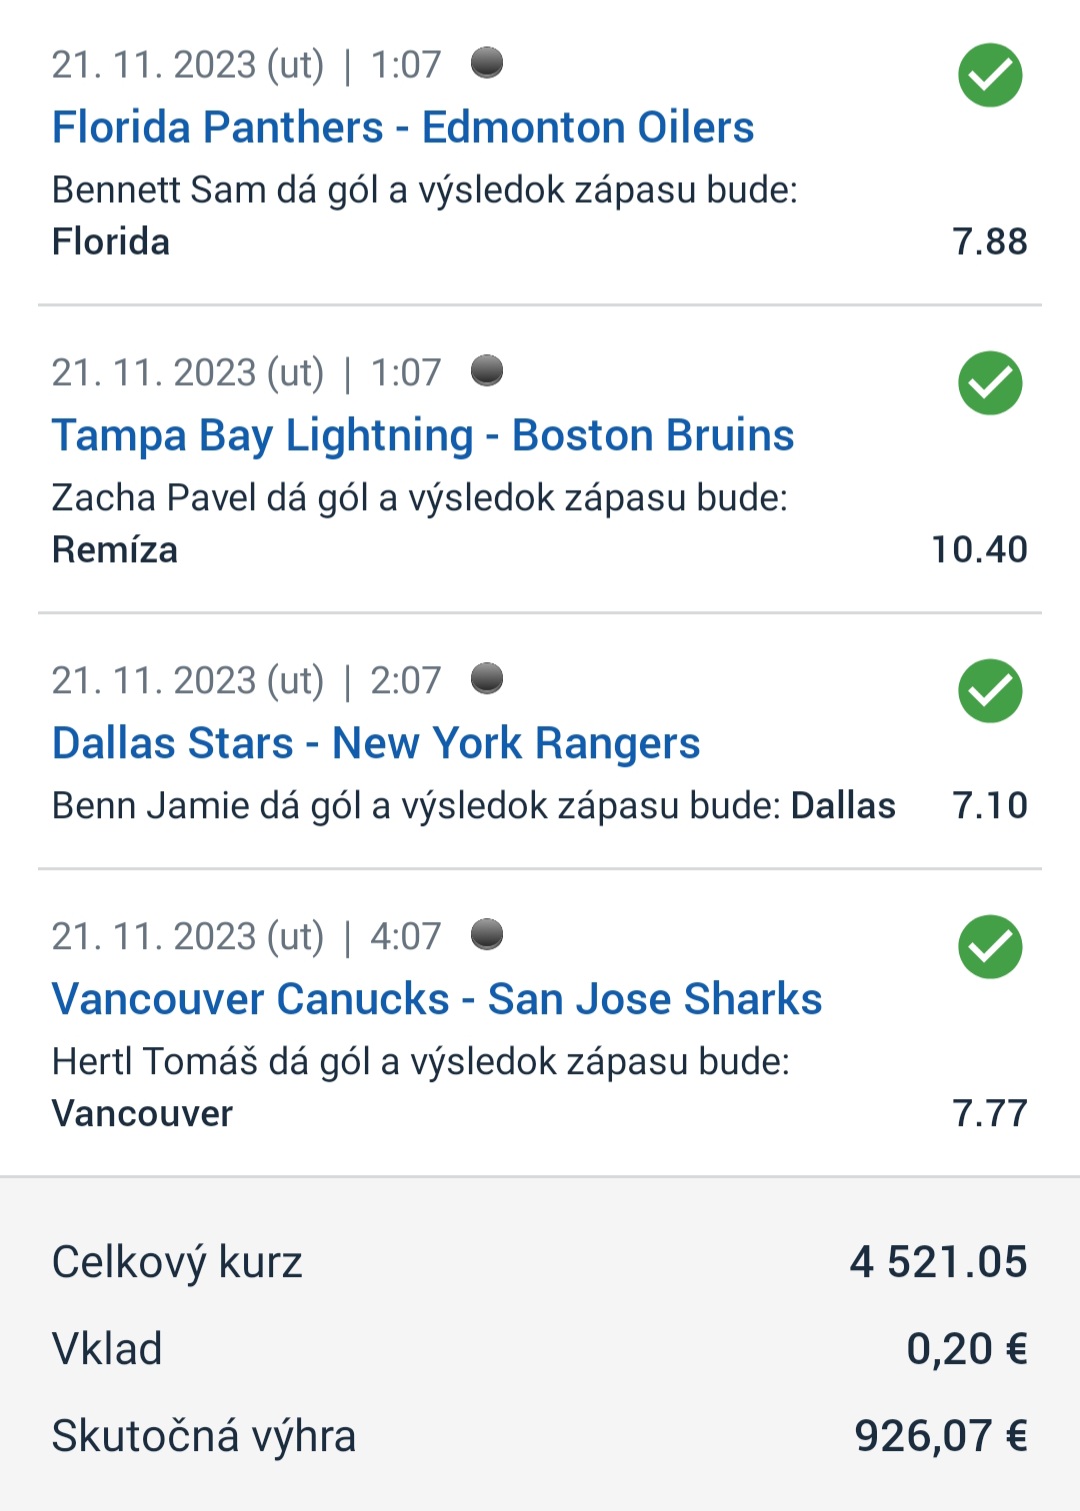The width and height of the screenshot is (1080, 1511).
Task: Open the Vancouver Canucks - San Jose Sharks match
Action: pos(437,1000)
